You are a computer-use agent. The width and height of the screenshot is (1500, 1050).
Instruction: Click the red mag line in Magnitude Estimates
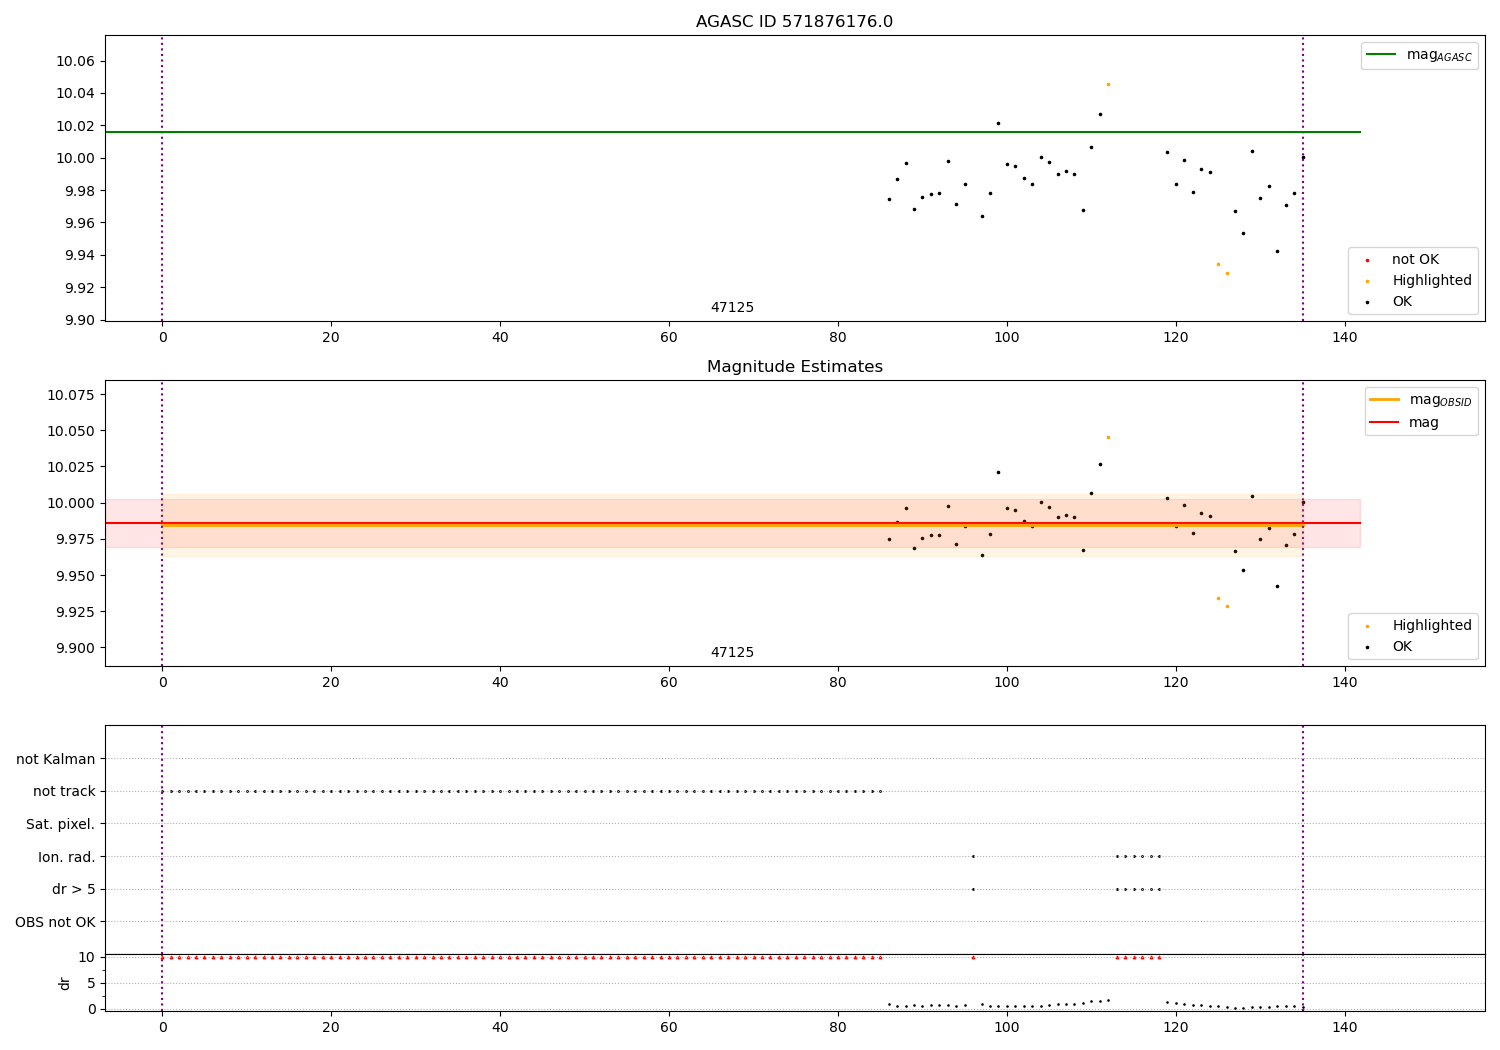tap(732, 523)
